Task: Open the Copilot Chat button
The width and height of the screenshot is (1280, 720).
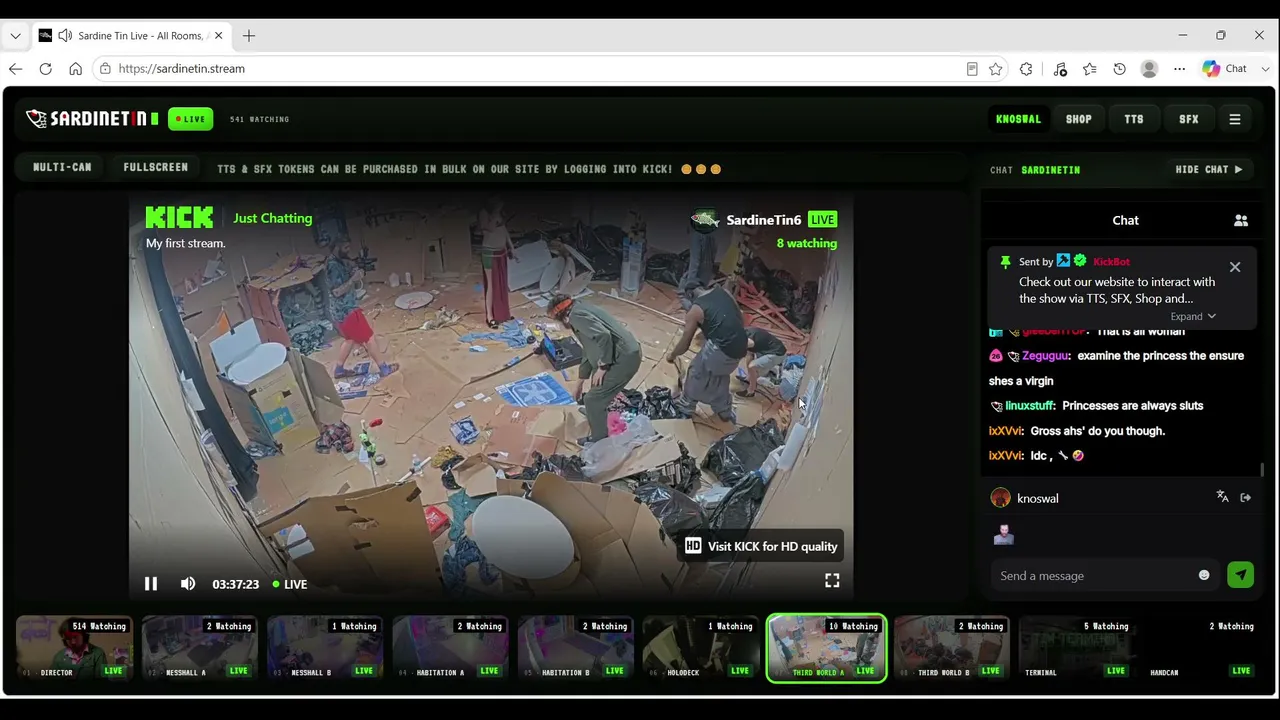Action: tap(1226, 69)
